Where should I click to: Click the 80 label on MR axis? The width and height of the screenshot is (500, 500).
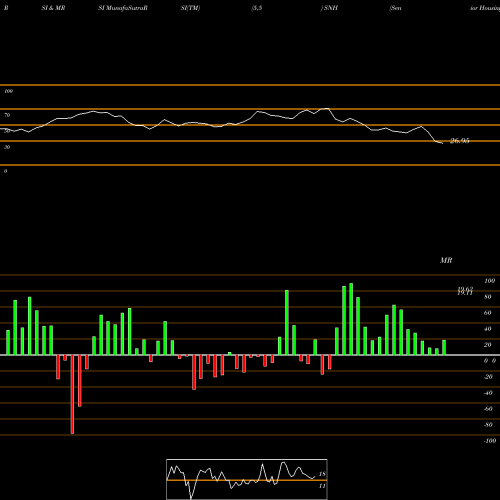[488, 297]
